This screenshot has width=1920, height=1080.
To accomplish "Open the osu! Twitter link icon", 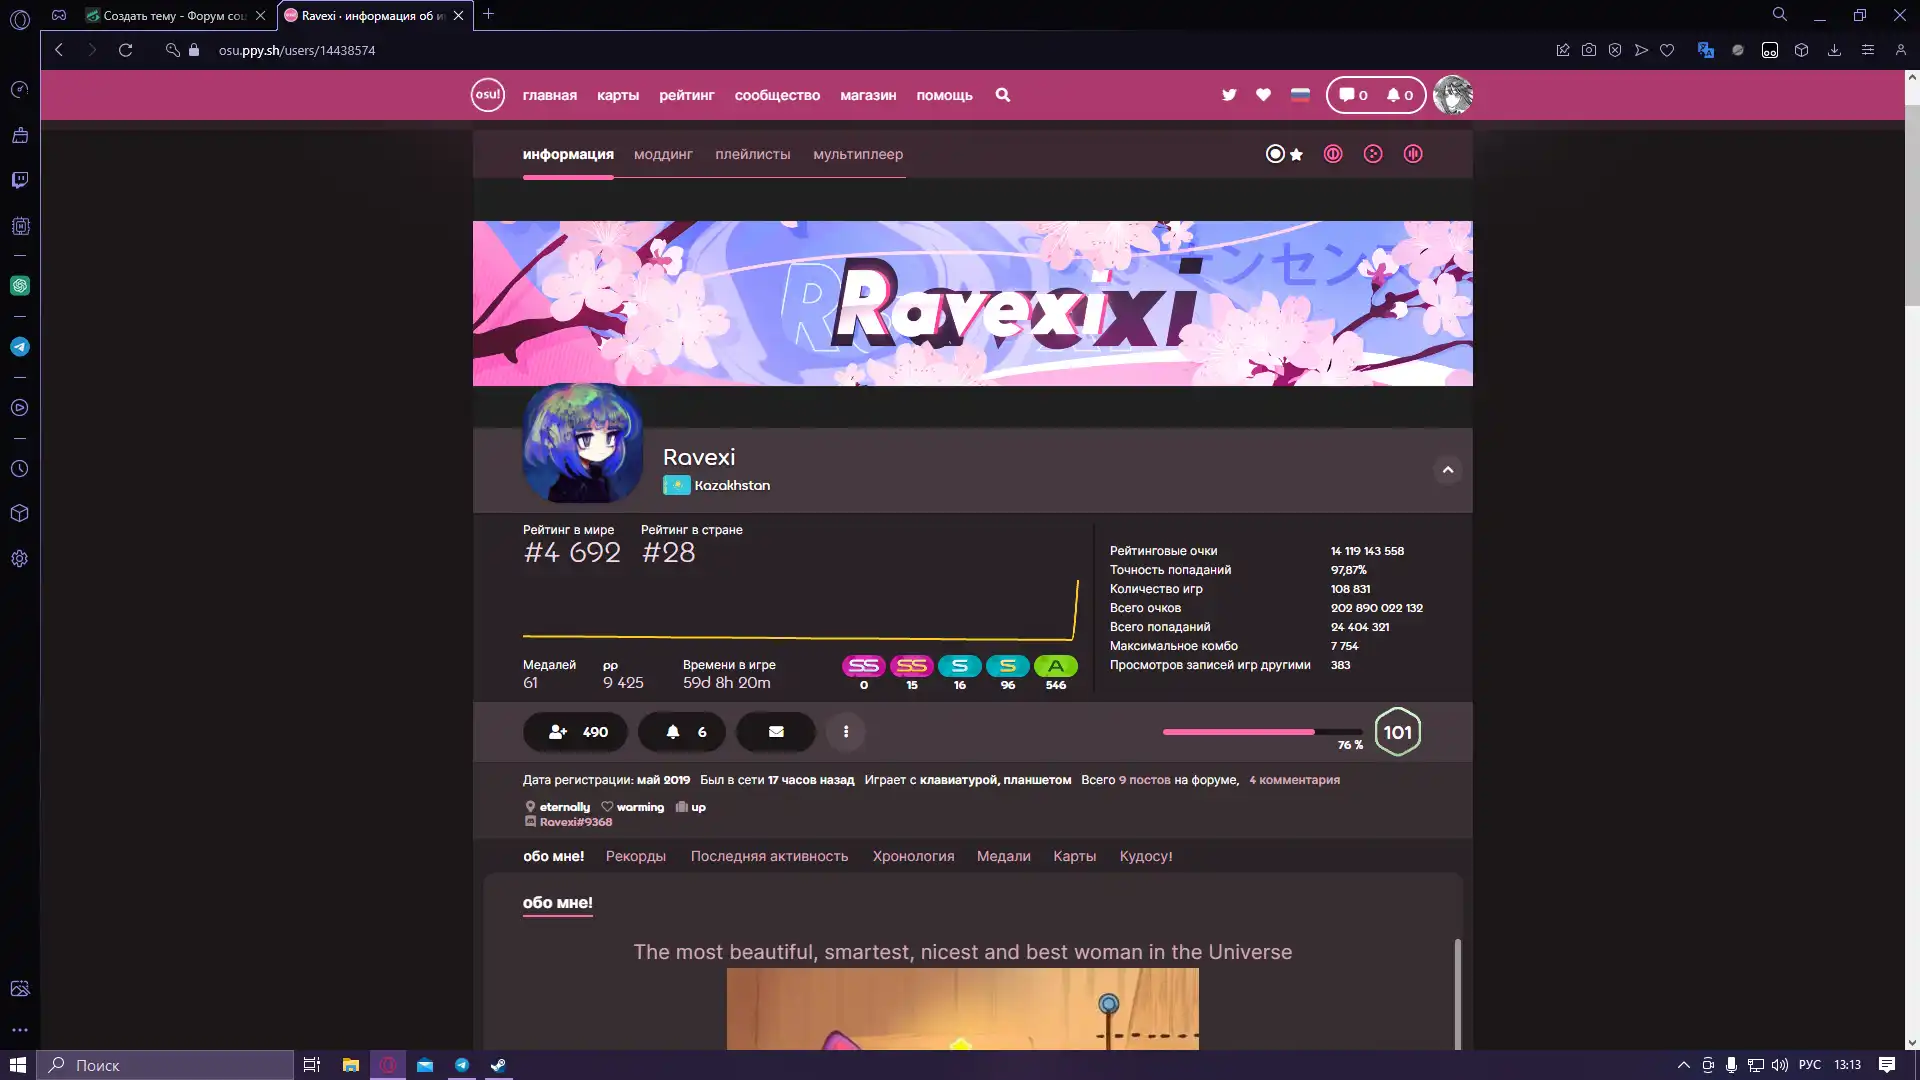I will click(1229, 95).
